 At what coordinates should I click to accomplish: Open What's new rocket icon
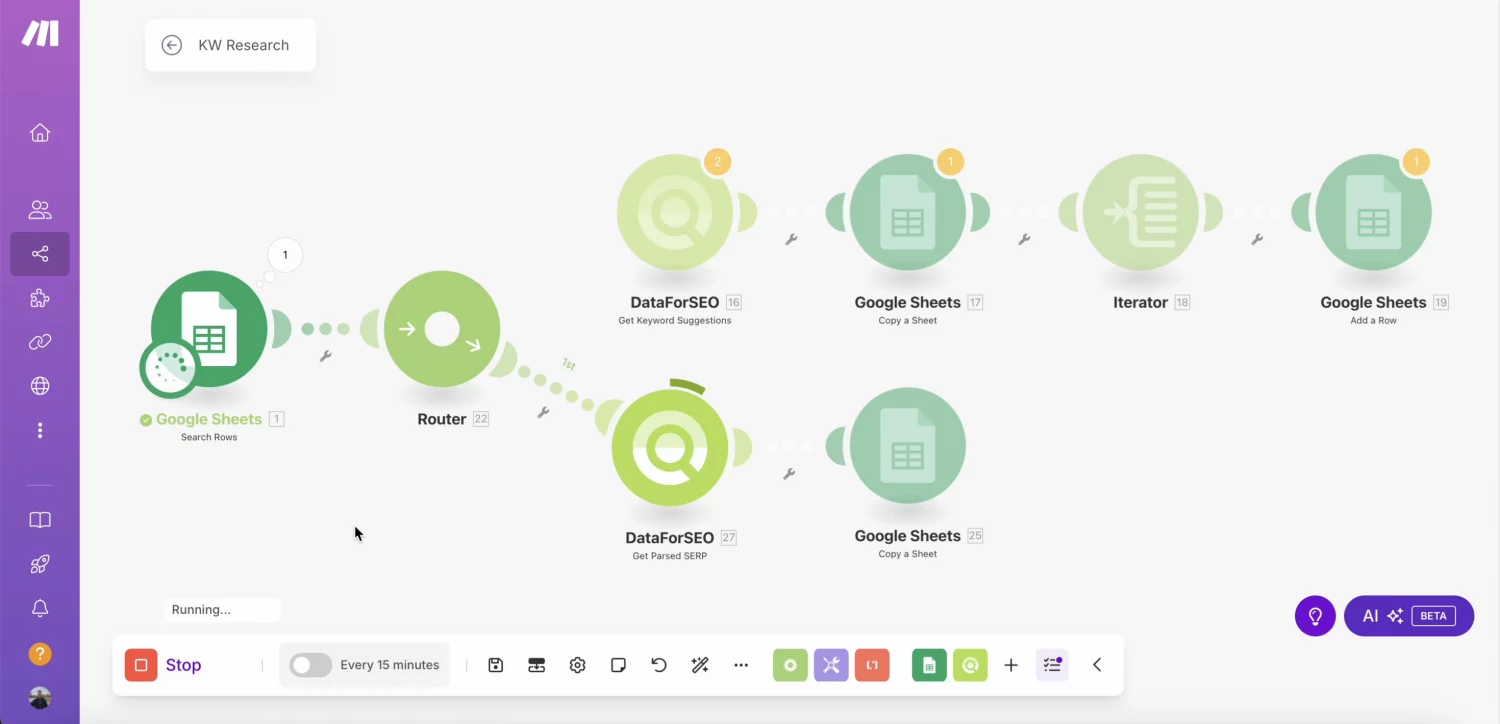(x=40, y=564)
